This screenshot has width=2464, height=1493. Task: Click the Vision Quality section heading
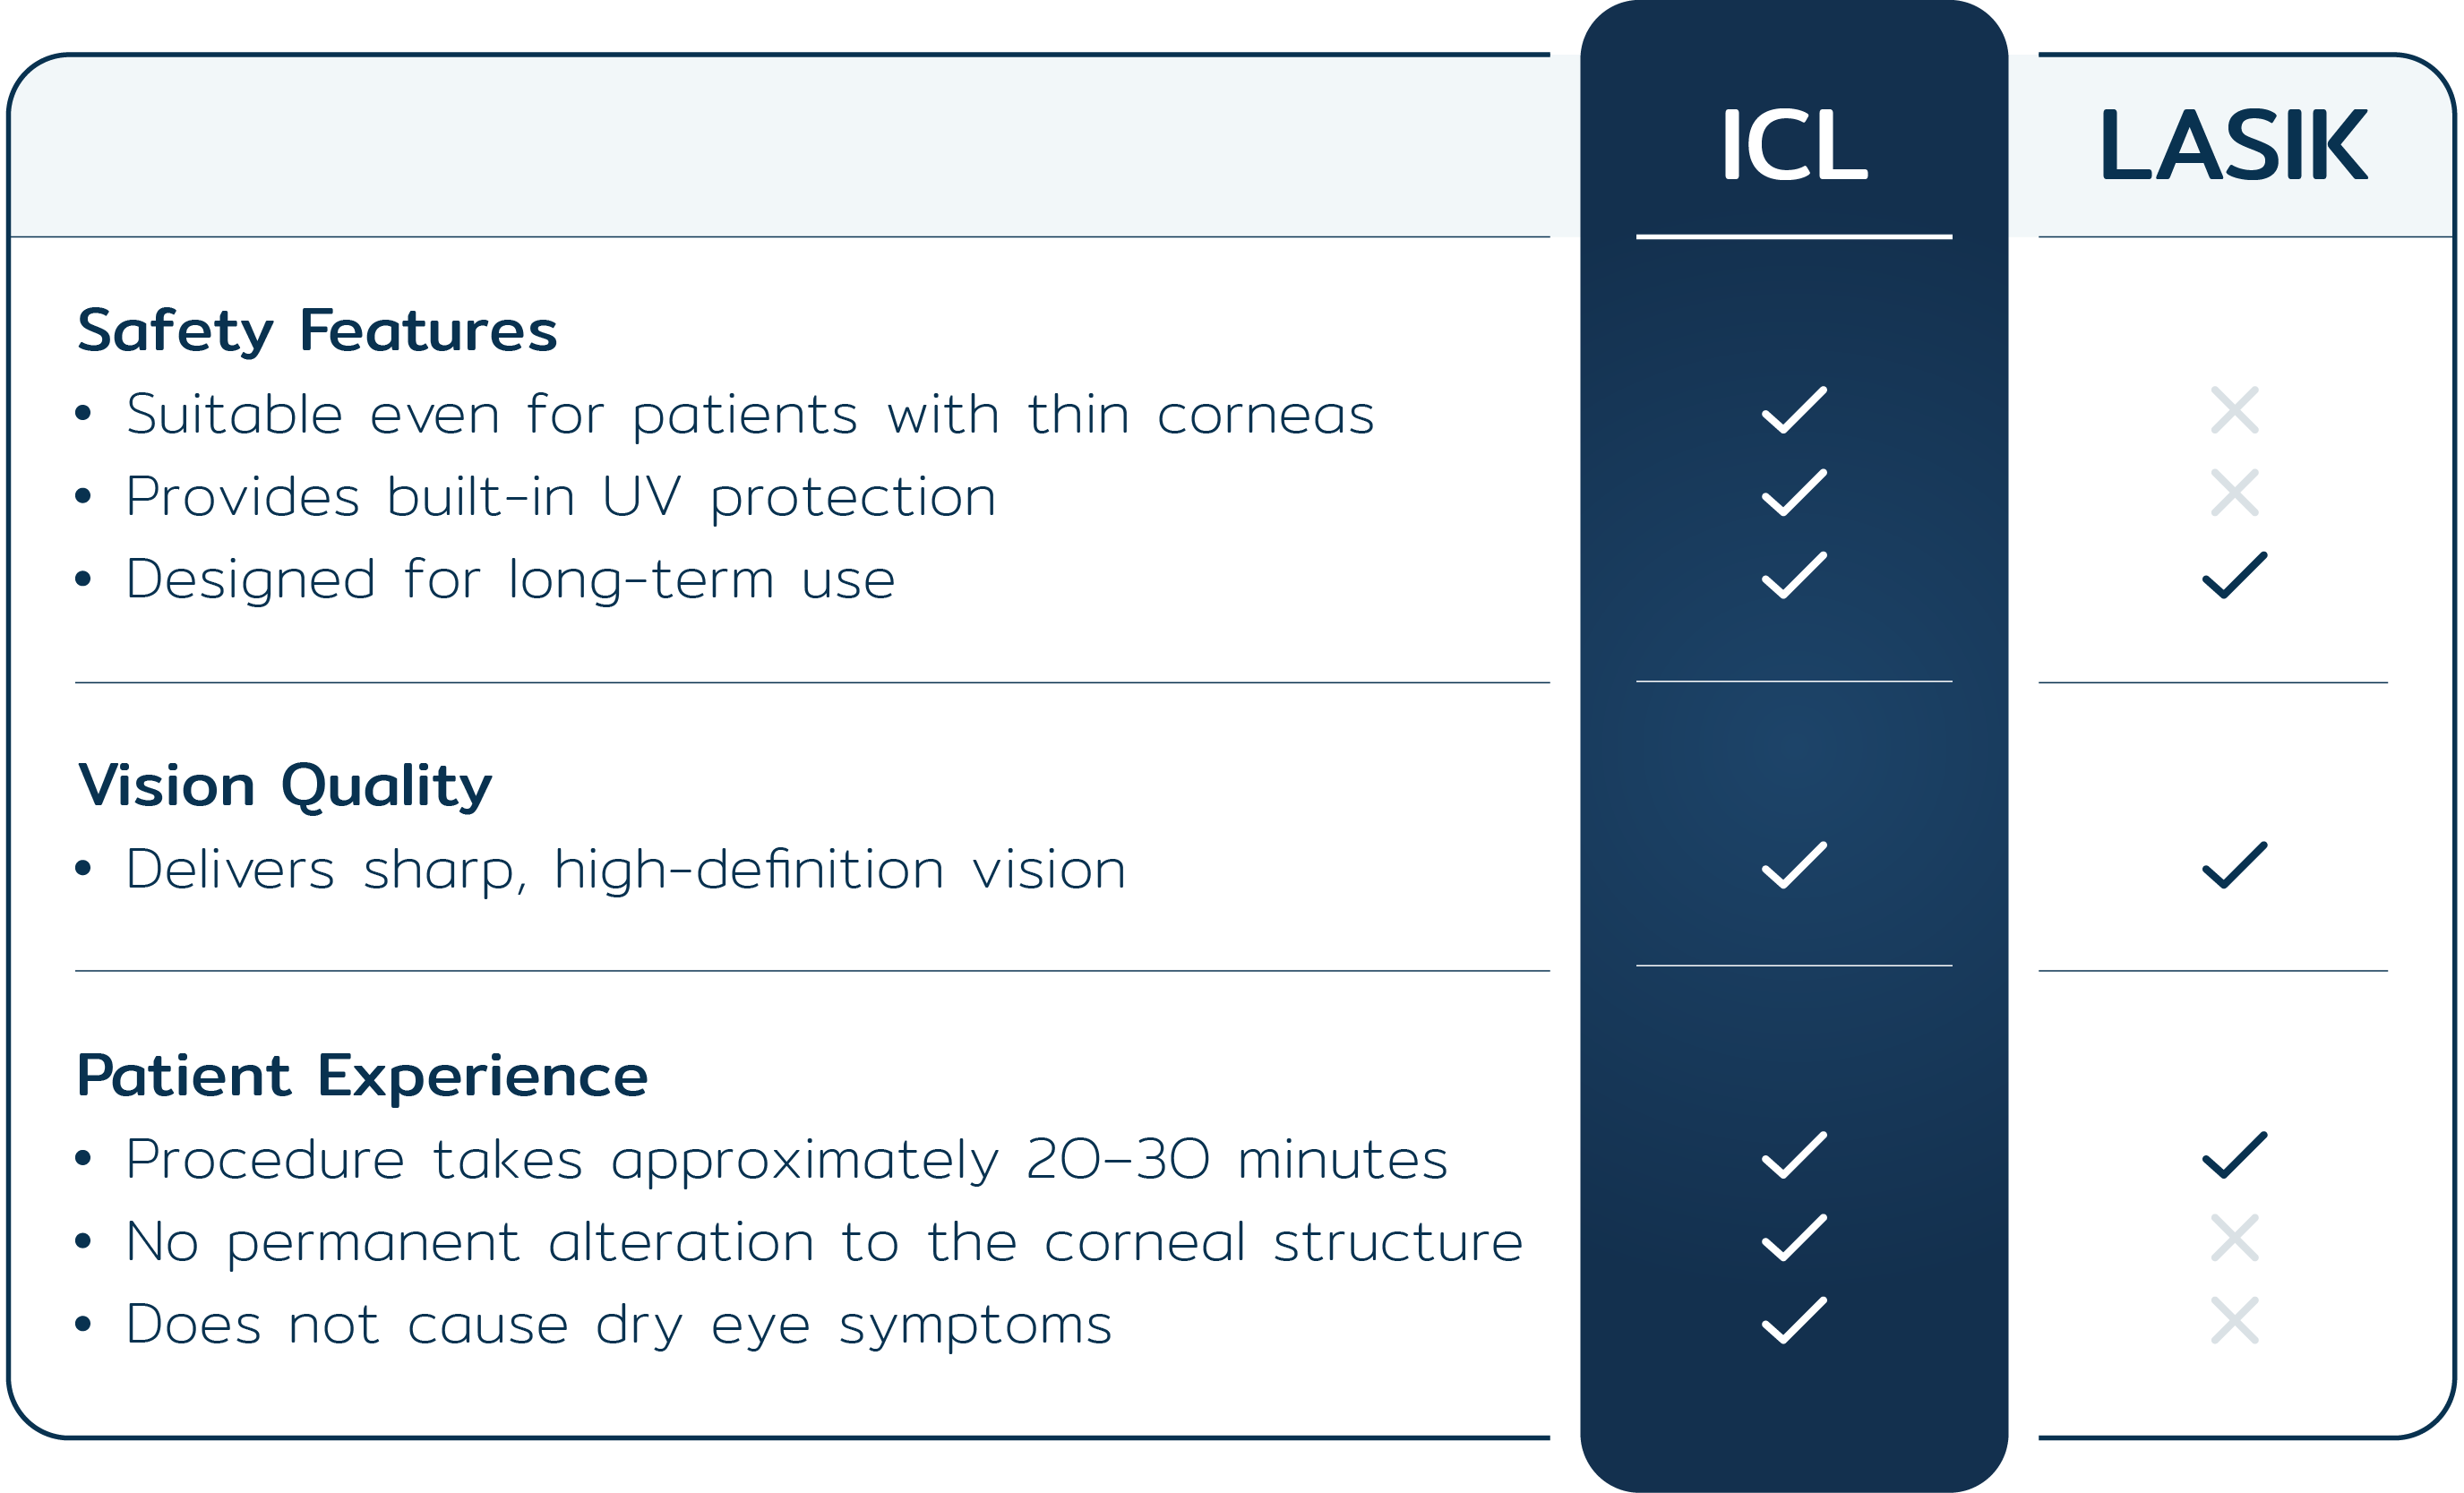click(x=285, y=786)
